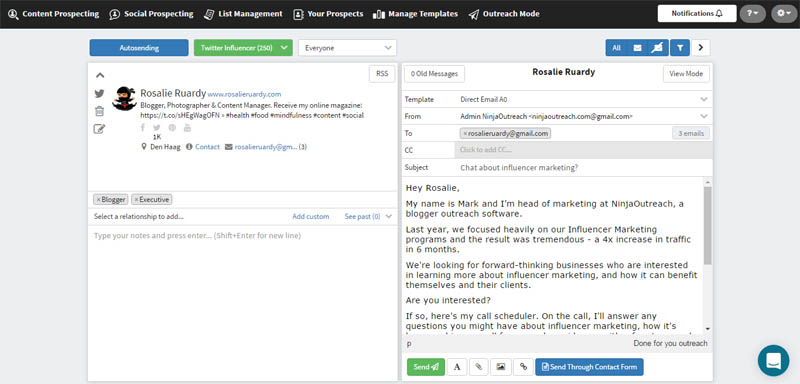
Task: Click the text formatting 'A' button
Action: pos(457,367)
